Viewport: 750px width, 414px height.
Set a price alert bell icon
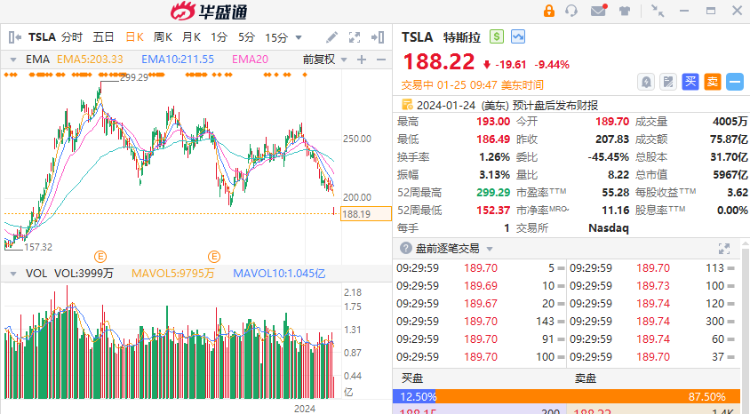646,82
